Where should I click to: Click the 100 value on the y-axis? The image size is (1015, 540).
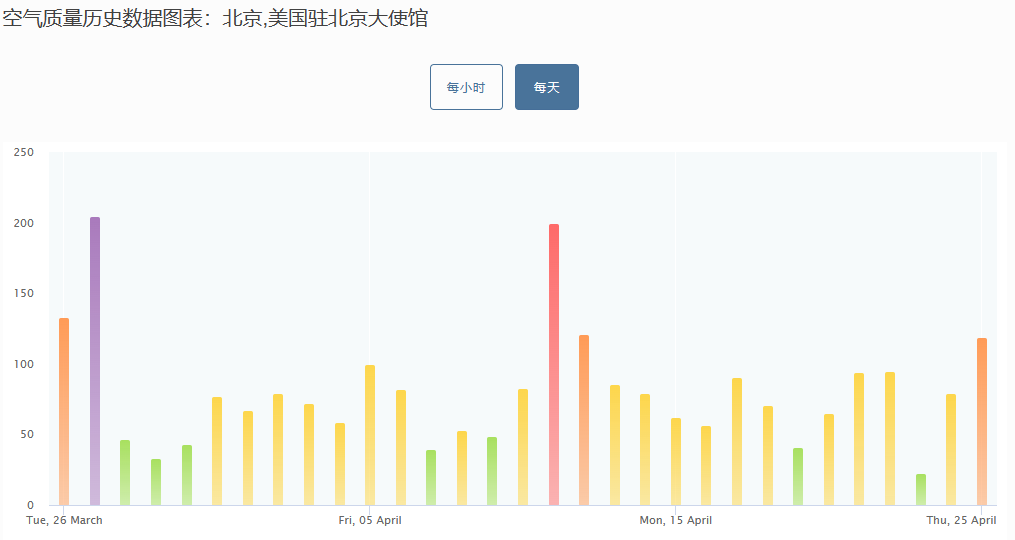point(23,364)
